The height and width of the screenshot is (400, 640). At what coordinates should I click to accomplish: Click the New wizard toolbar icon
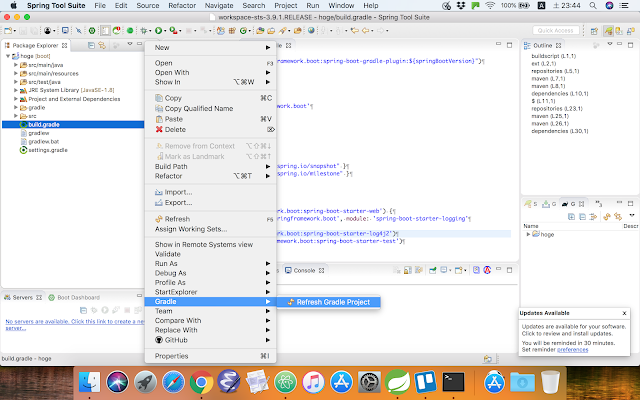[x=8, y=31]
